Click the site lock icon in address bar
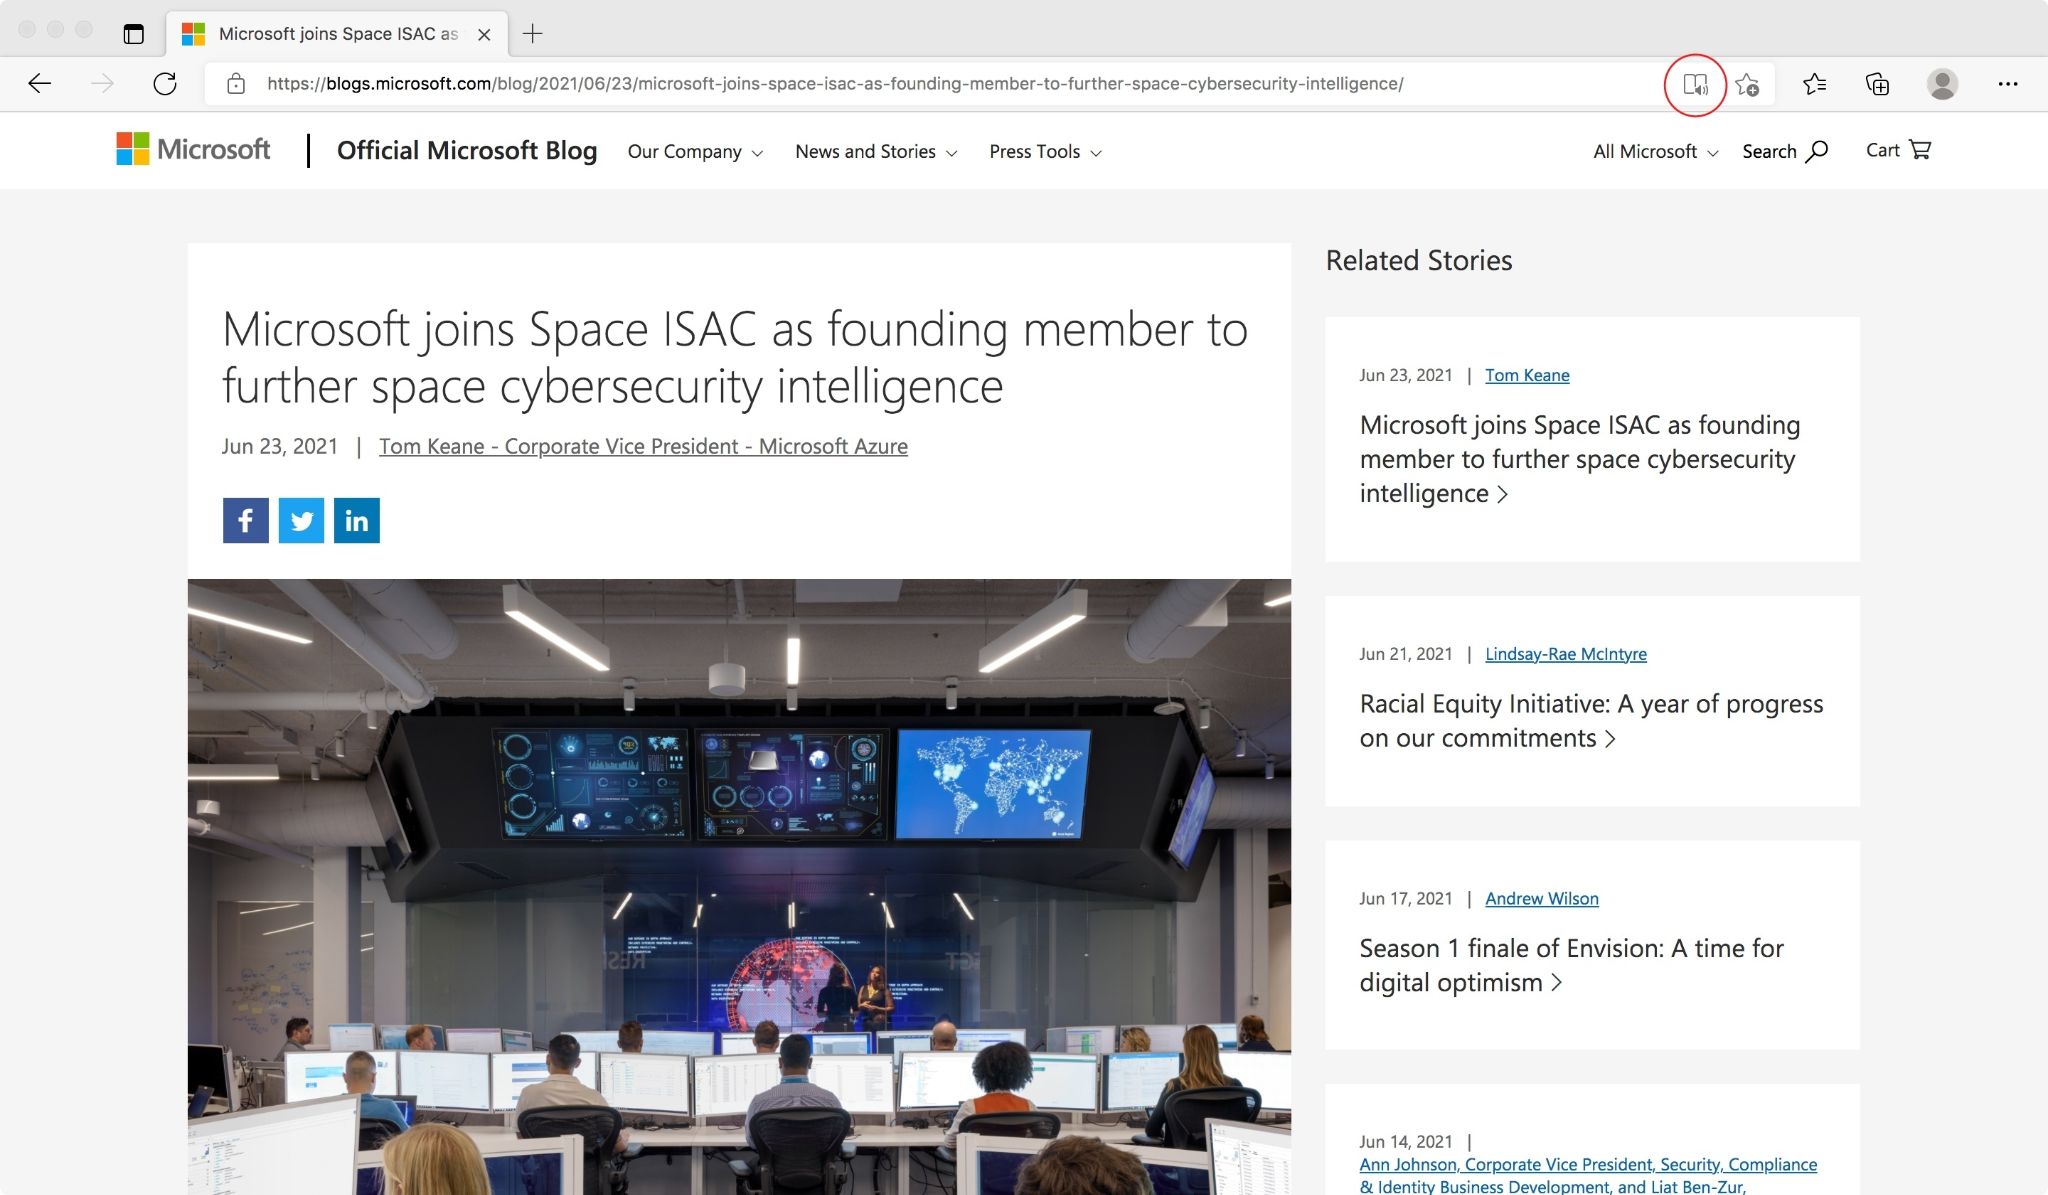 [x=236, y=84]
